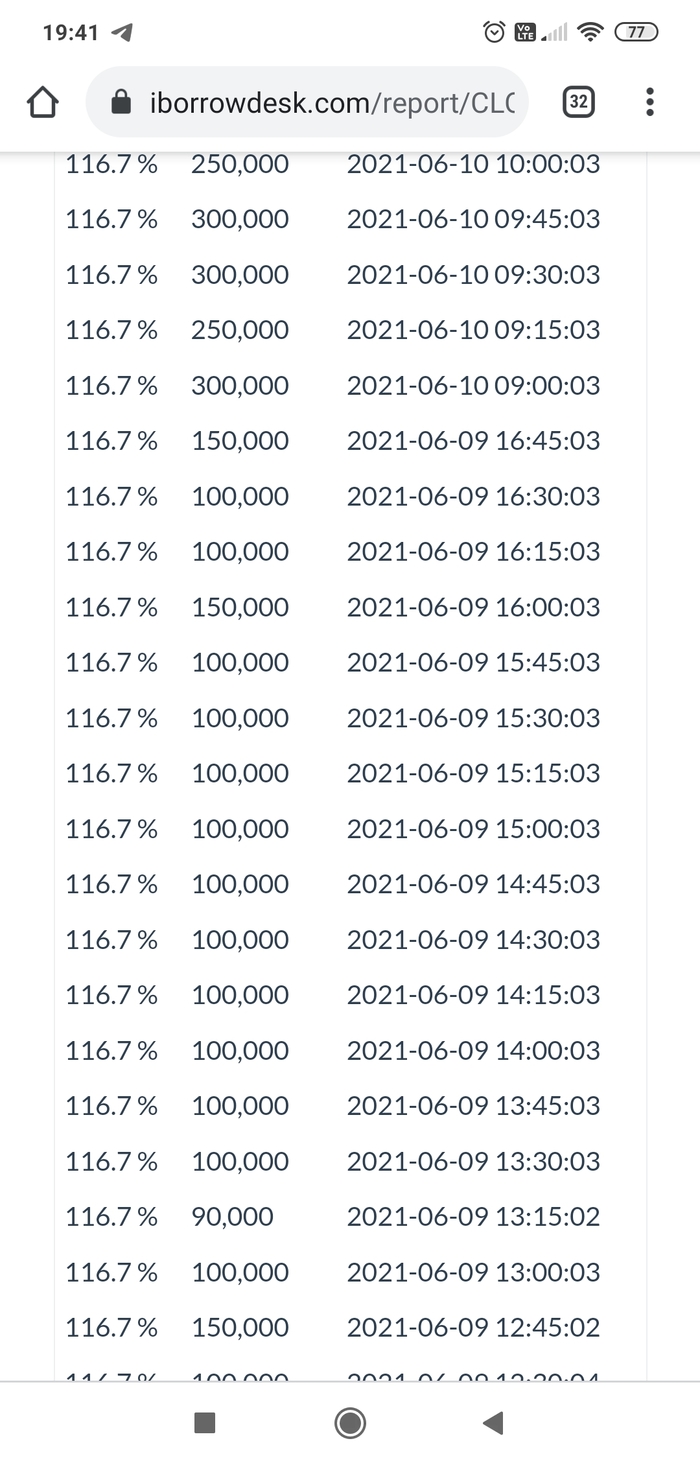Select the 2021-06-10 10:00:03 timestamp row
The image size is (700, 1465).
click(473, 164)
